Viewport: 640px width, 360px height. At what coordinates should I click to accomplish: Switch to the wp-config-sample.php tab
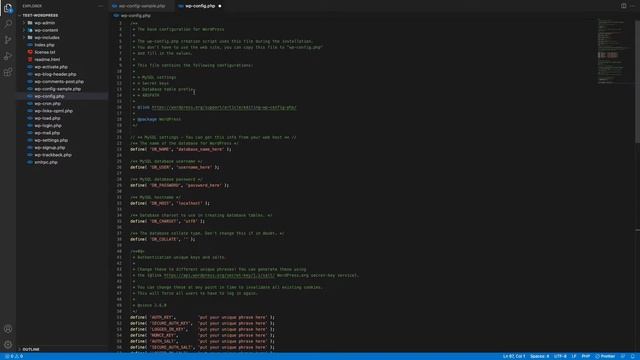(x=142, y=6)
